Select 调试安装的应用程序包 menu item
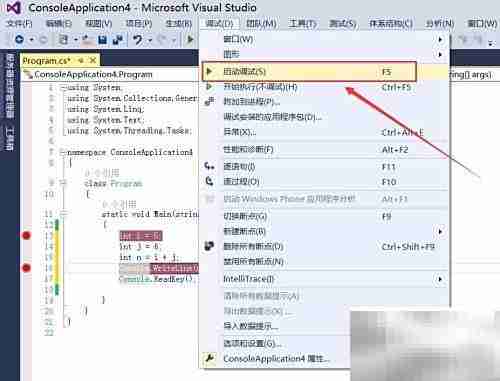The width and height of the screenshot is (500, 381). click(x=325, y=117)
